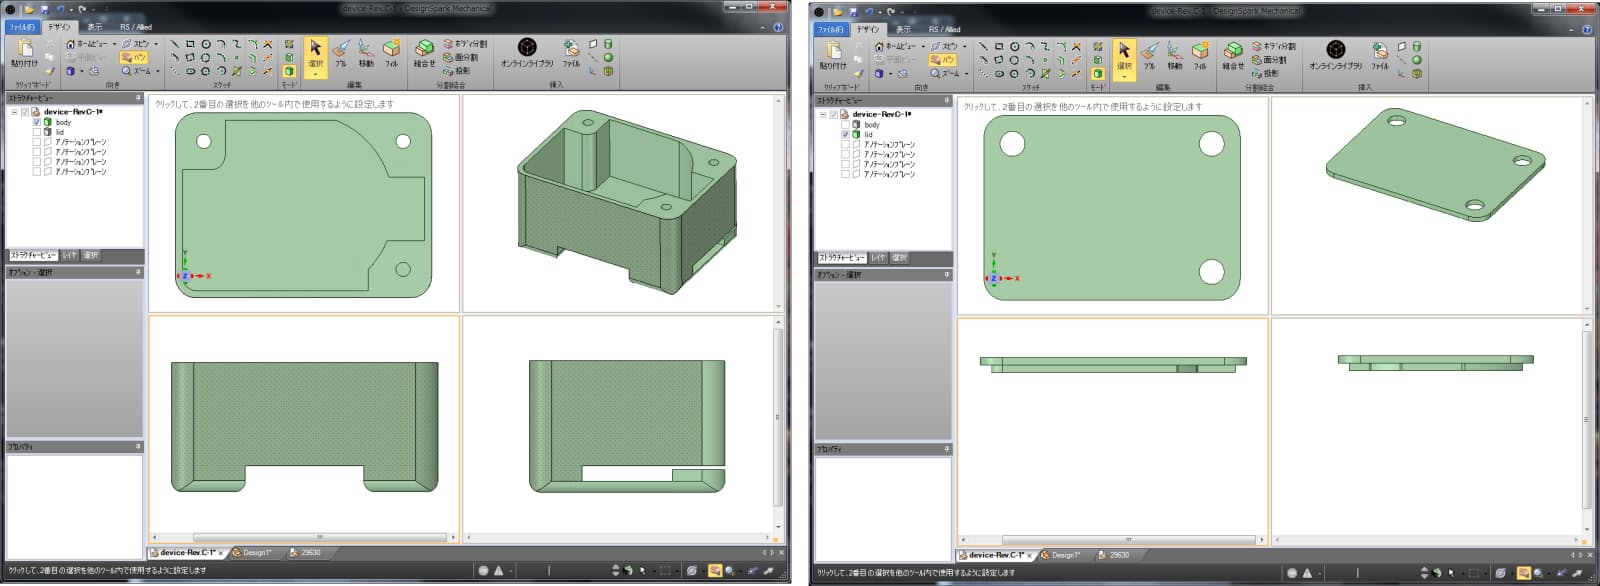Check the body checkbox in right window tree
This screenshot has height=586, width=1600.
pos(846,125)
